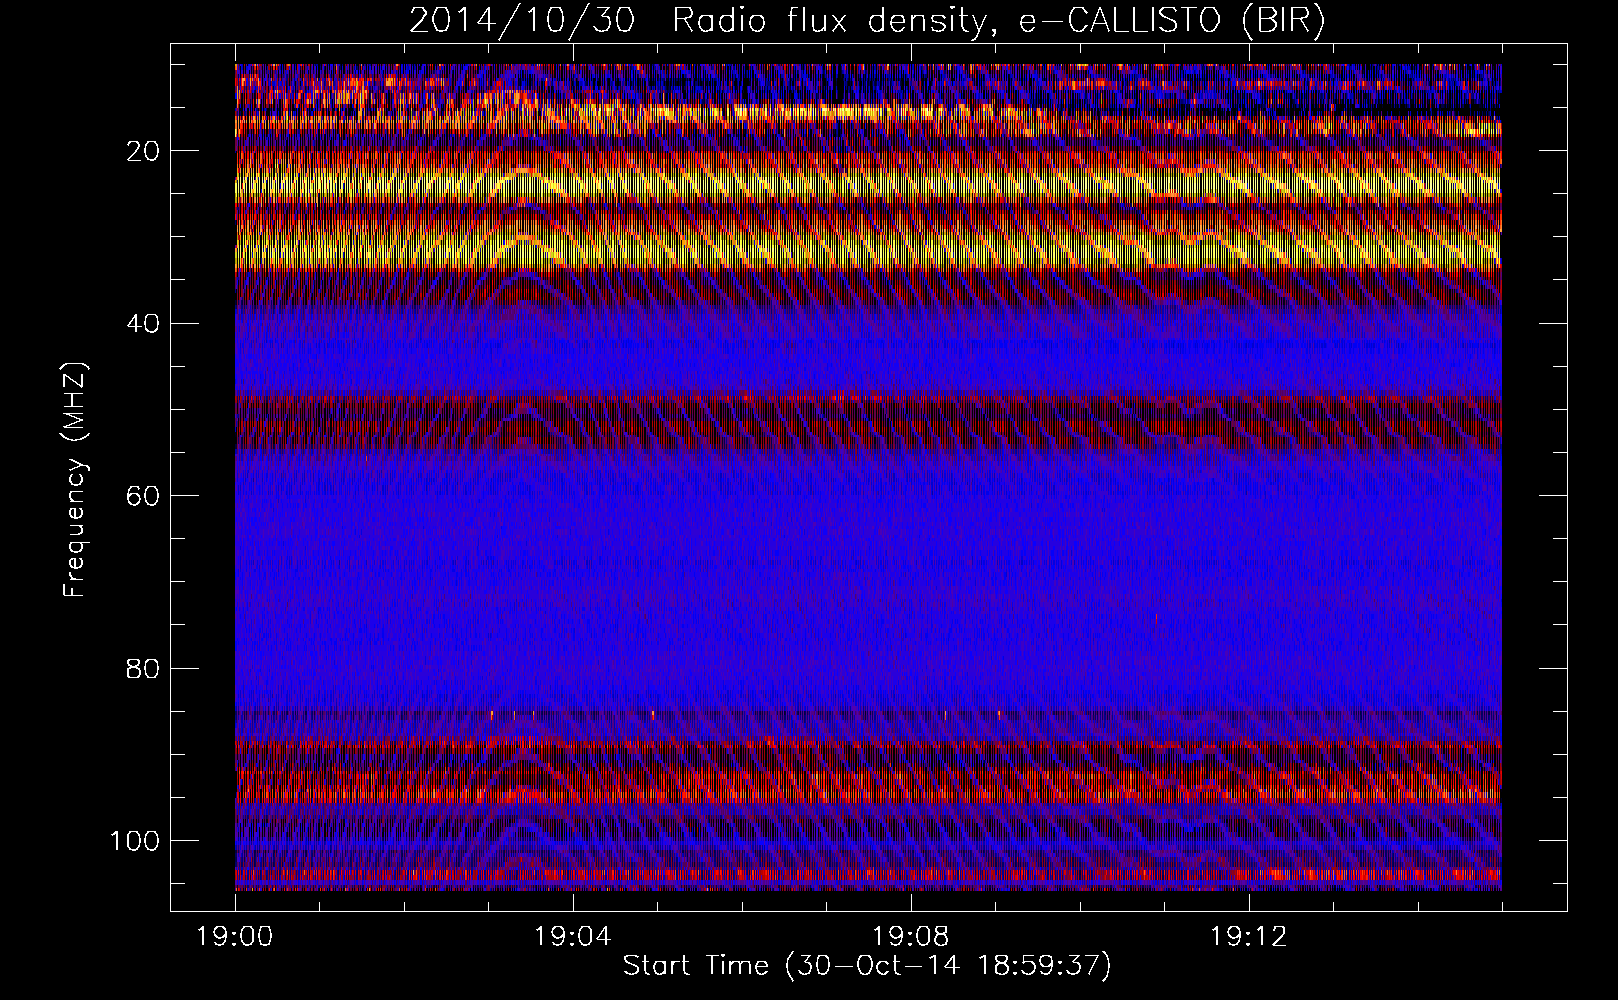Click the '80' frequency tick label
This screenshot has width=1618, height=1000.
[x=144, y=668]
